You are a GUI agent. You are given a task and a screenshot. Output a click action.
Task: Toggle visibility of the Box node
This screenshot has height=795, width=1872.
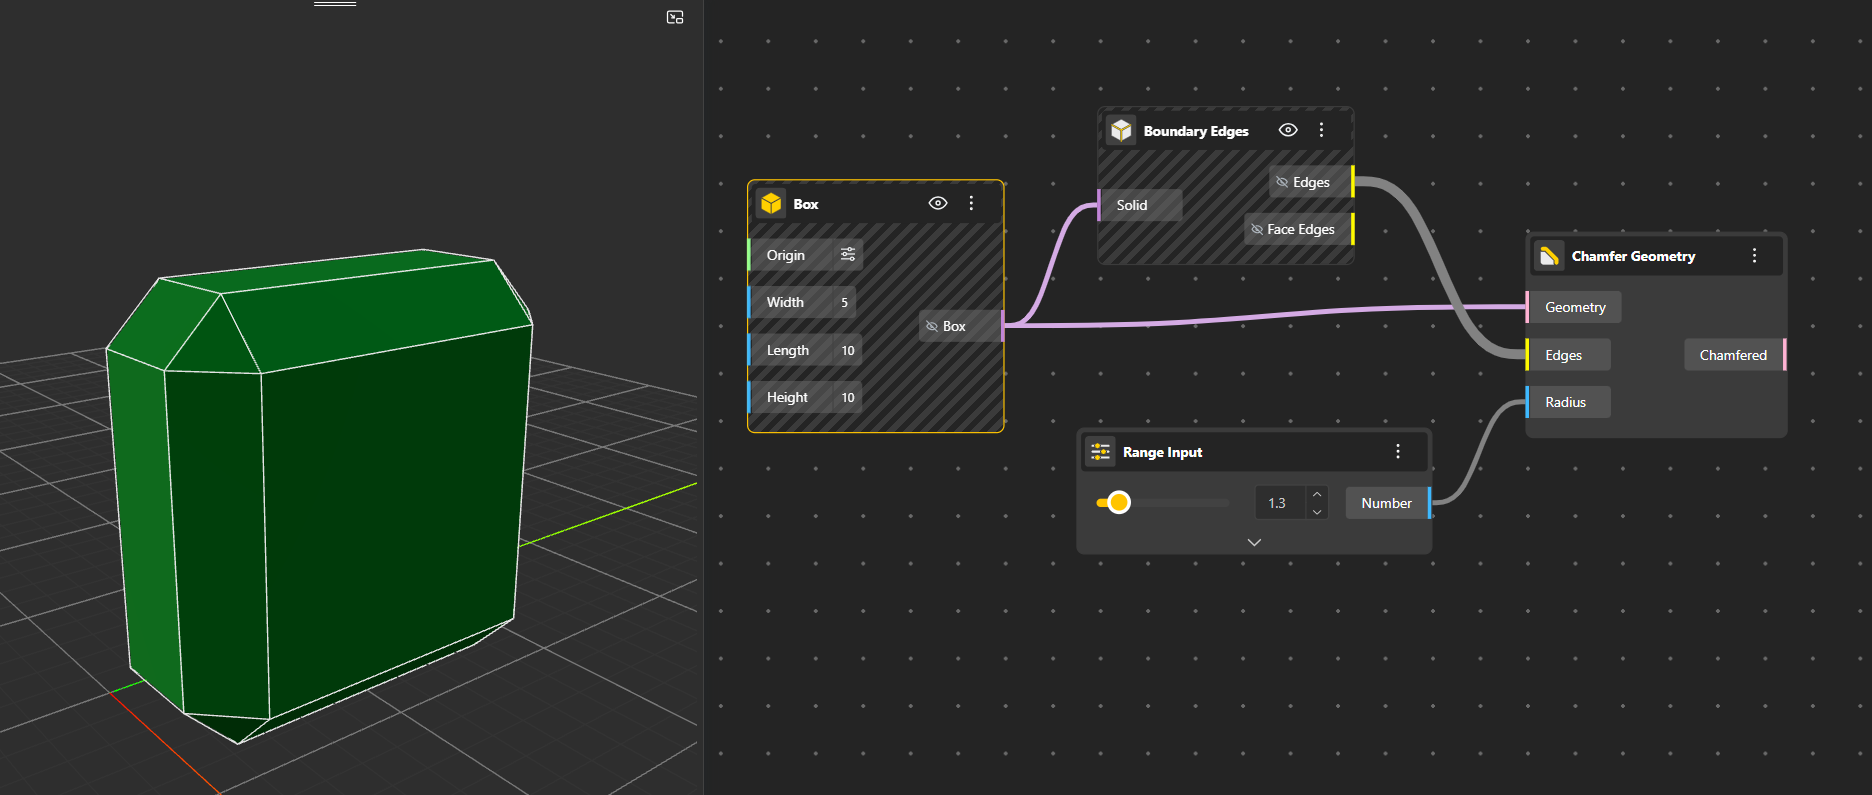(938, 203)
